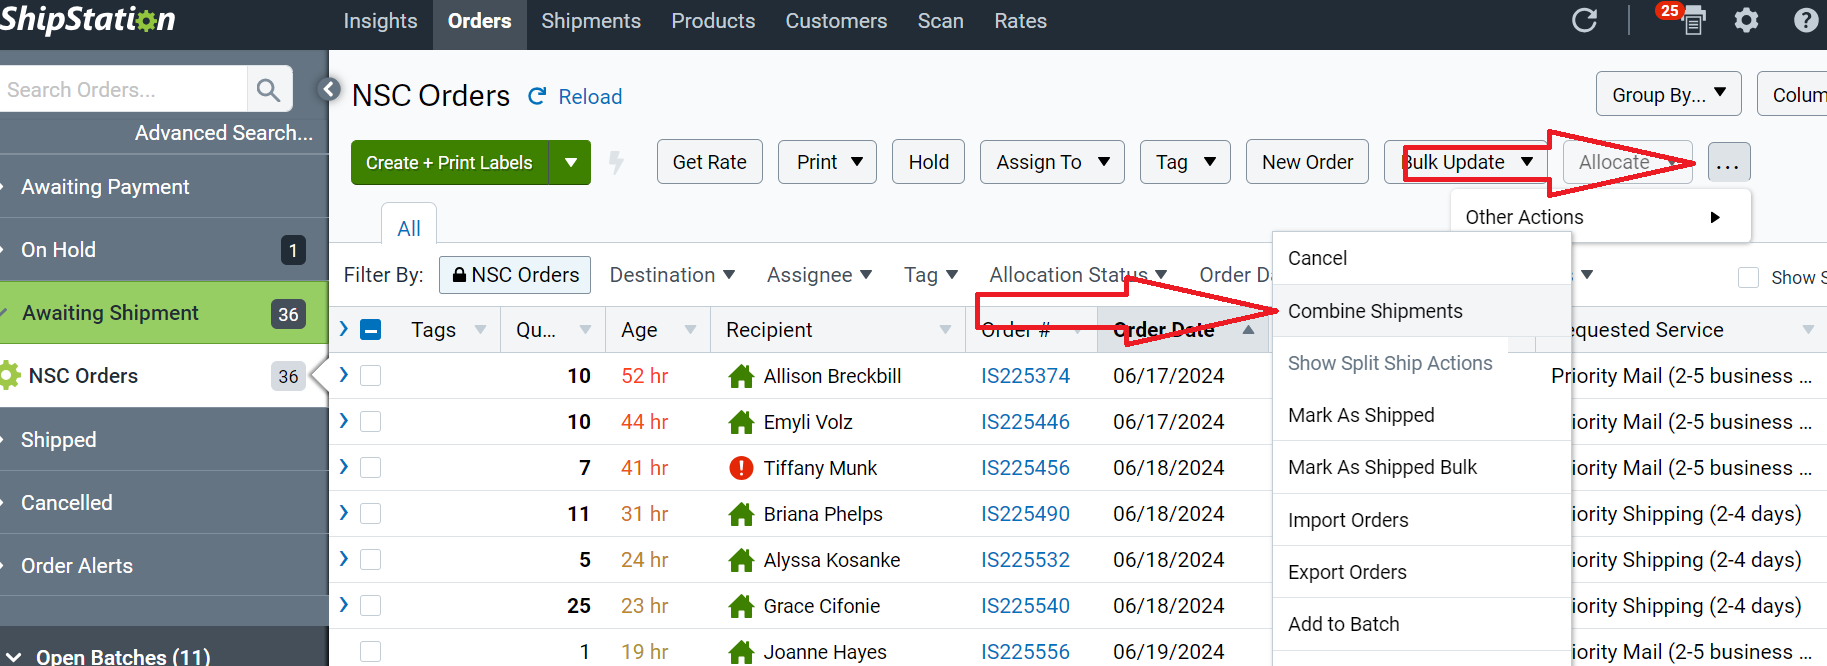Open the Rates tab

1020,21
